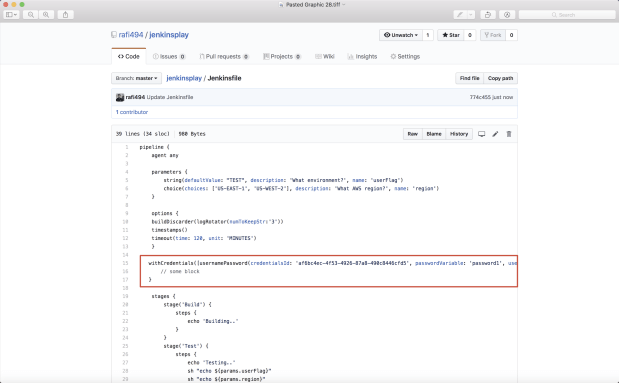The height and width of the screenshot is (383, 619).
Task: Click the pencil edit file icon
Action: [x=495, y=134]
